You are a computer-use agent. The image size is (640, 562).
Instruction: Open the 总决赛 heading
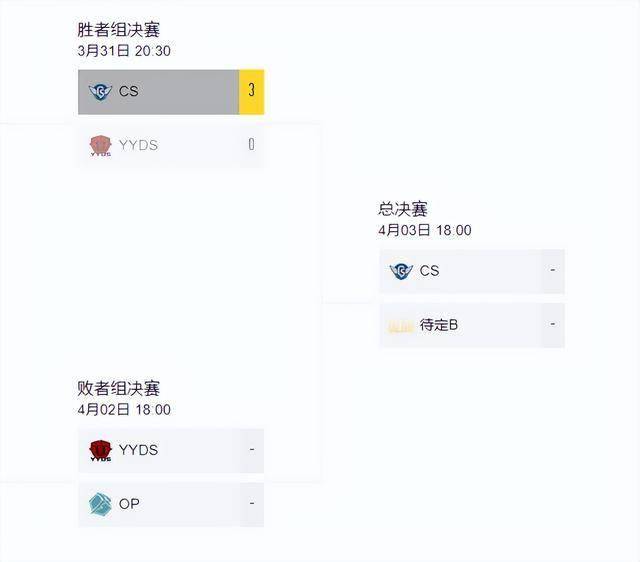coord(403,209)
